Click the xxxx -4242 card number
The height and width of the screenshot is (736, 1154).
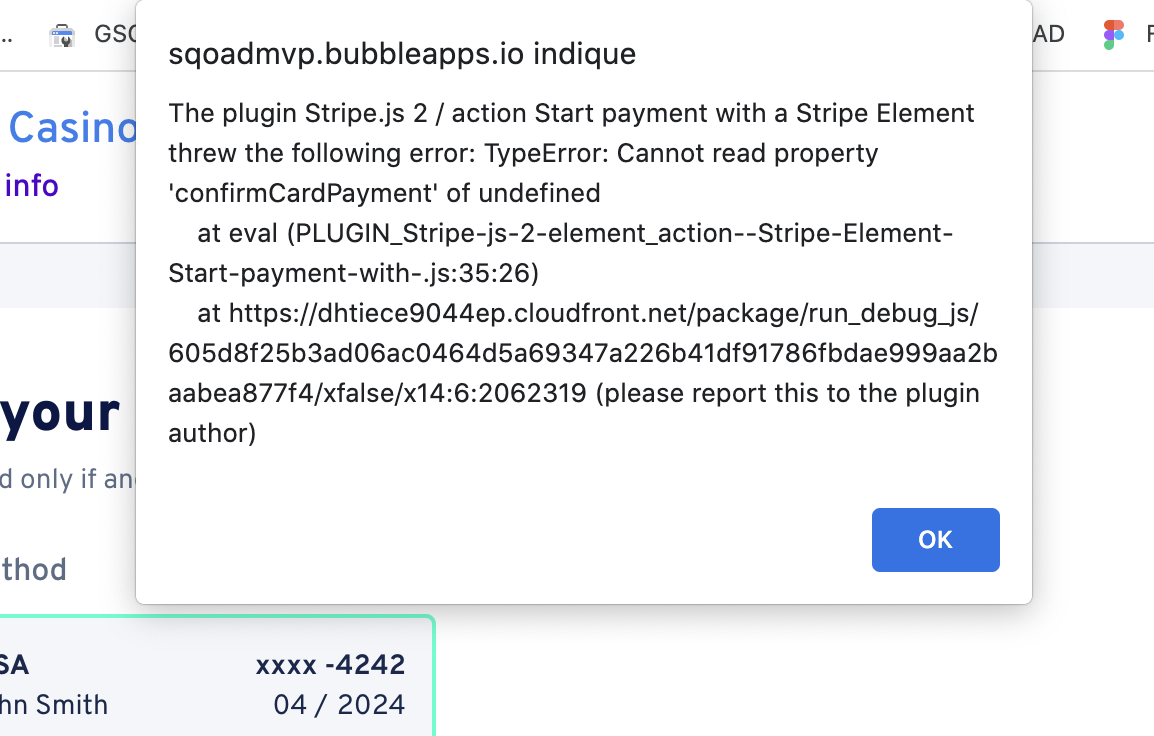tap(330, 665)
